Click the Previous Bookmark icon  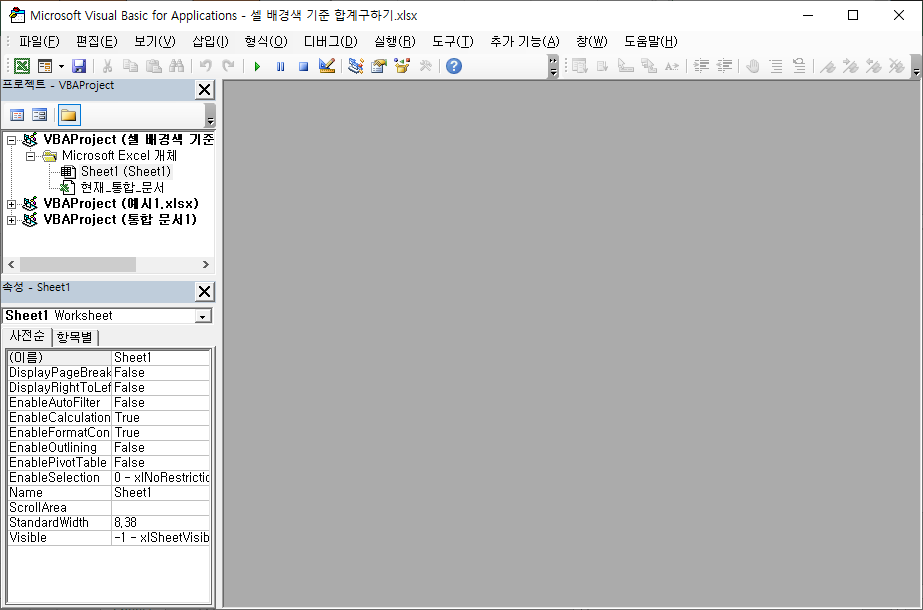point(874,66)
